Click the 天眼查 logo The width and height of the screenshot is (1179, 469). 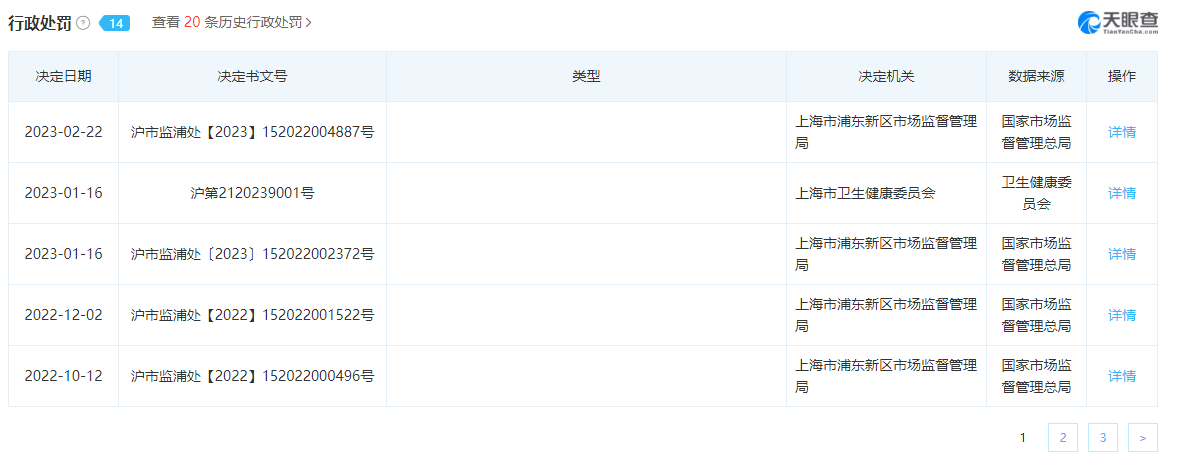(x=1117, y=23)
